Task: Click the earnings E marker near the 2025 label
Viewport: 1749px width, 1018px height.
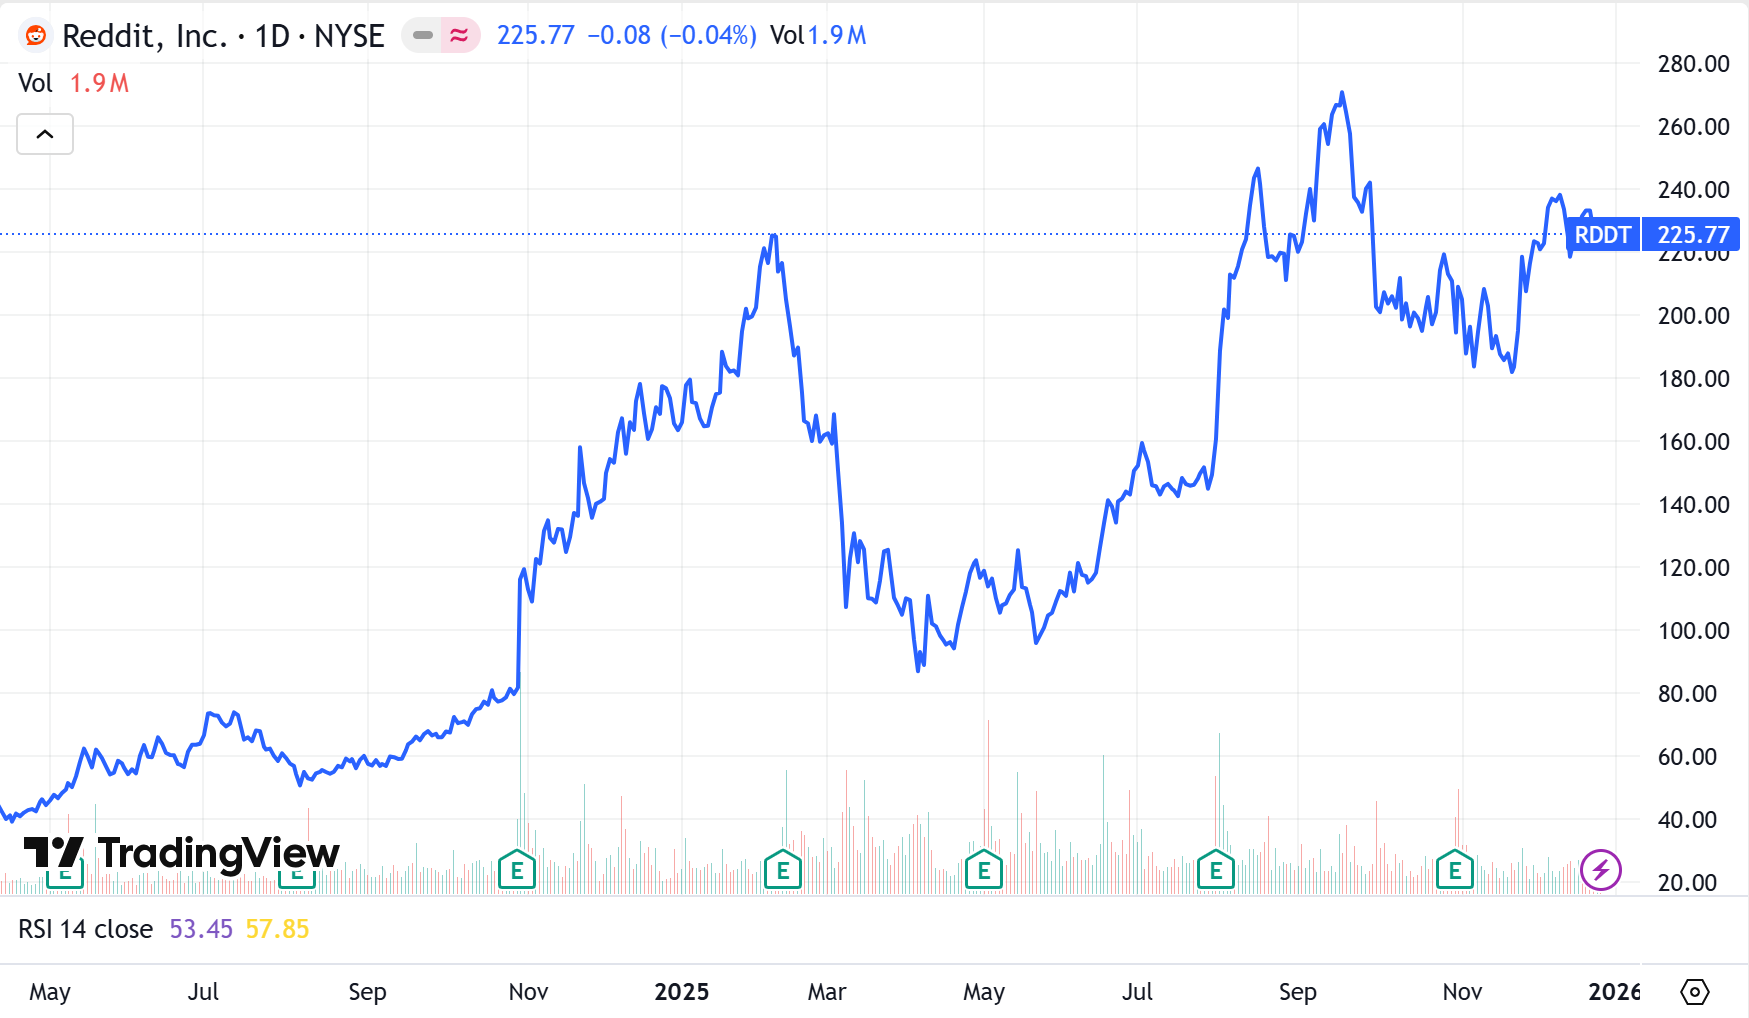Action: point(782,870)
